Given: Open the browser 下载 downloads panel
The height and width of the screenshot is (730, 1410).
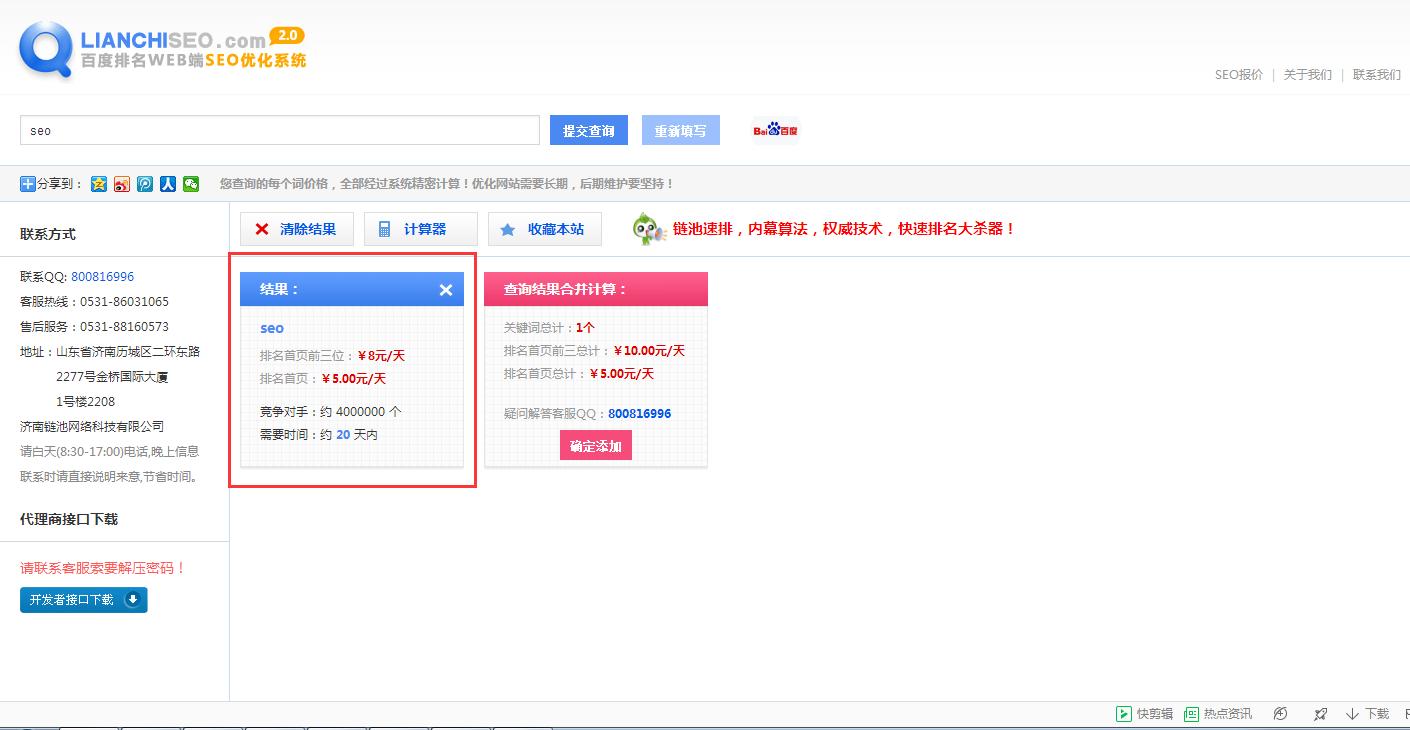Looking at the screenshot, I should point(1368,713).
